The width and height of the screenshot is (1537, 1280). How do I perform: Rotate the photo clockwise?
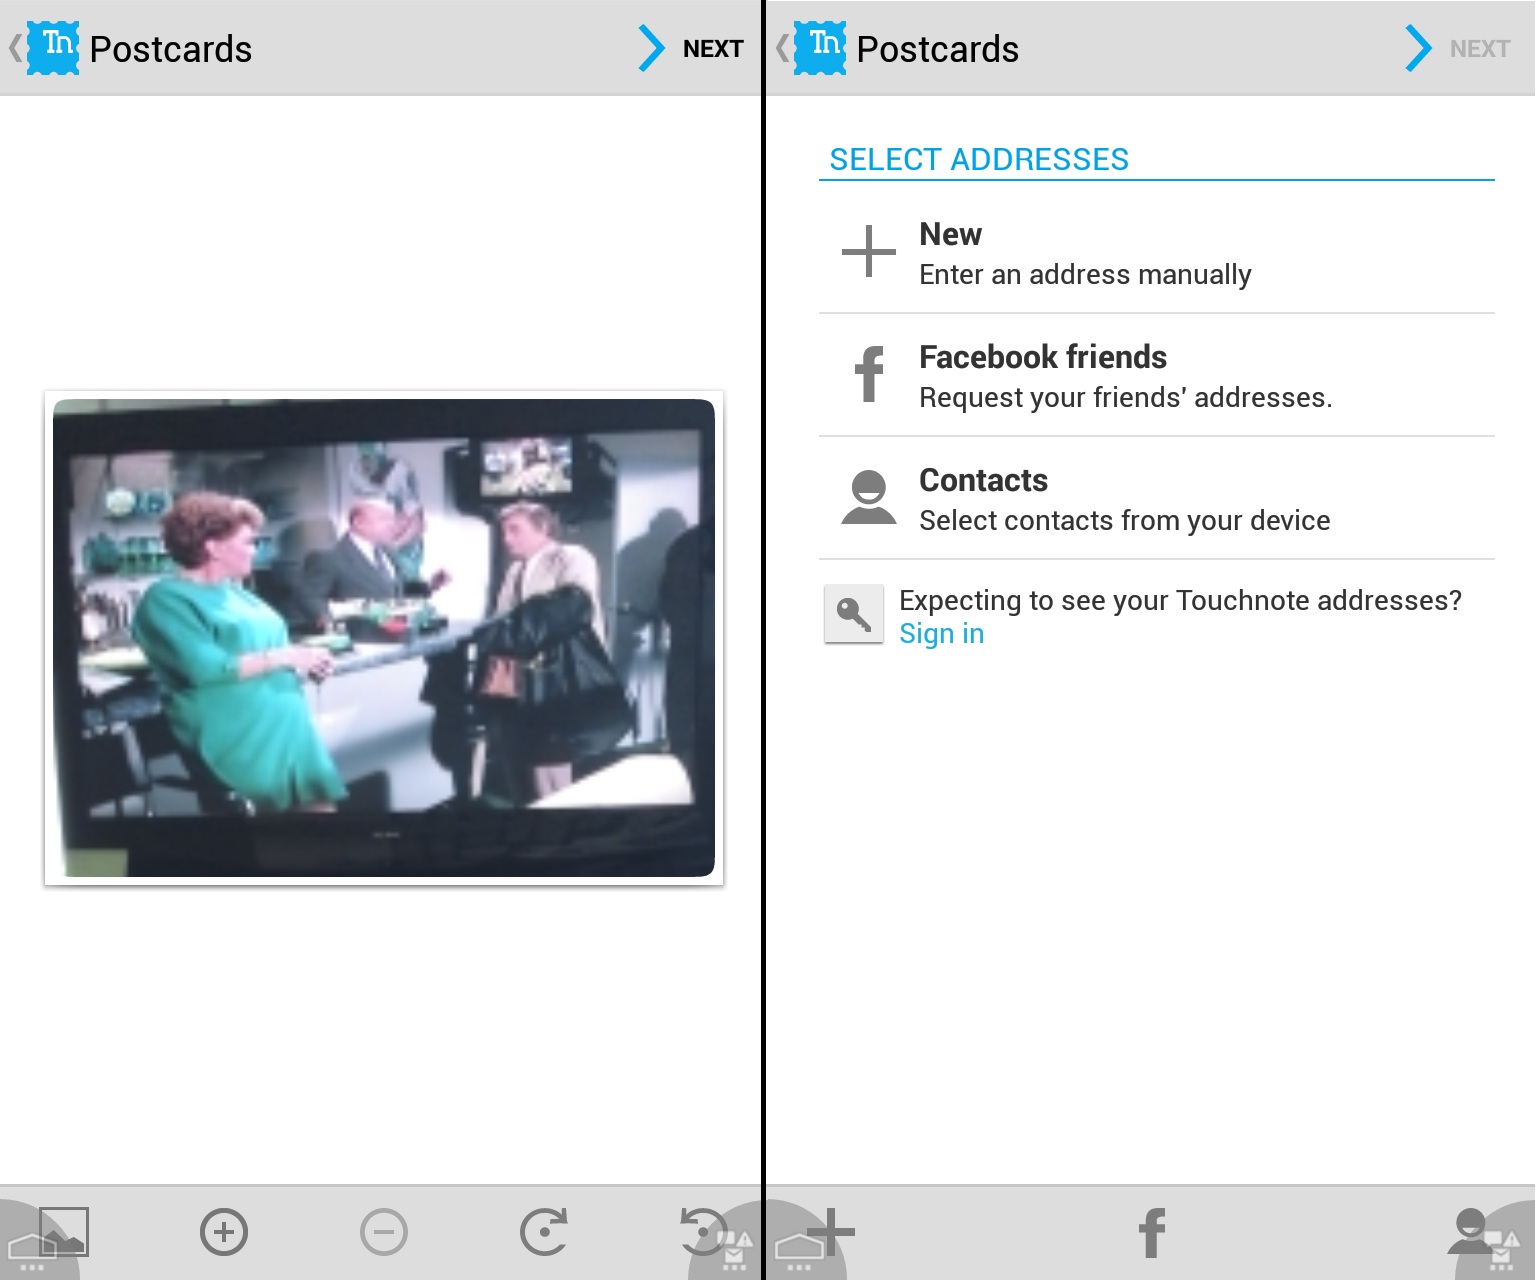point(544,1232)
